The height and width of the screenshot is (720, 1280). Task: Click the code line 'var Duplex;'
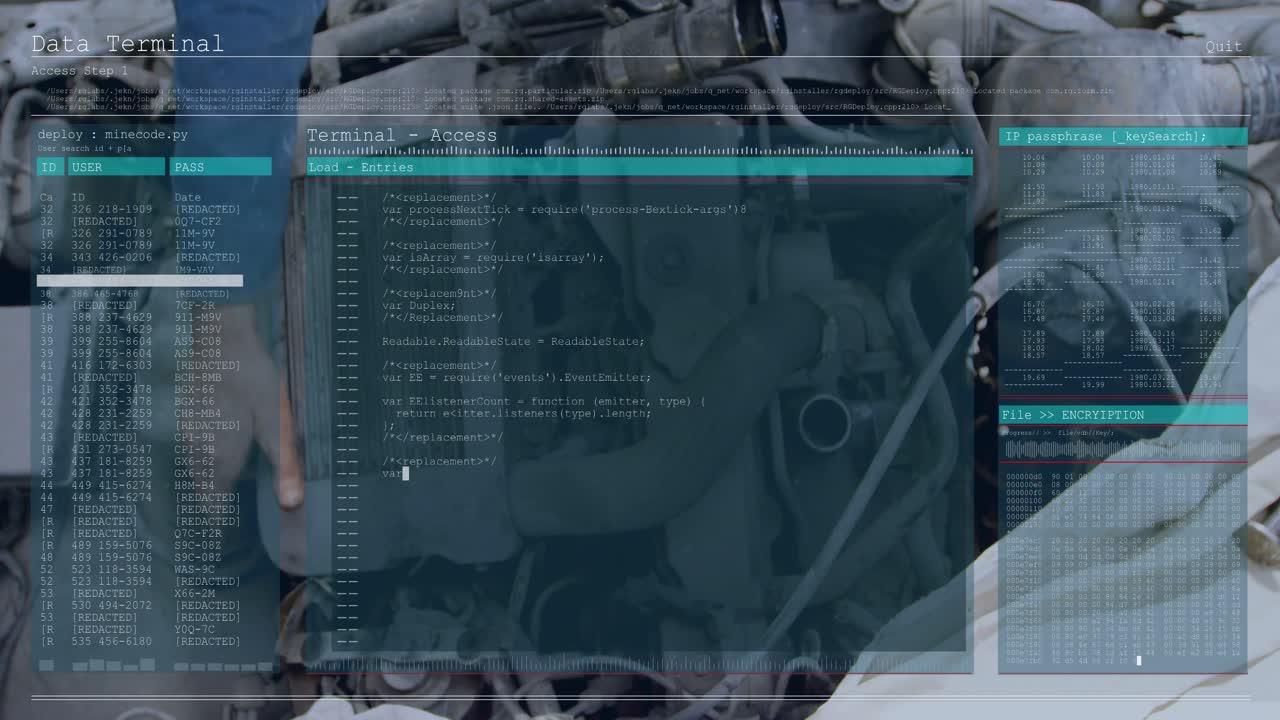point(418,305)
